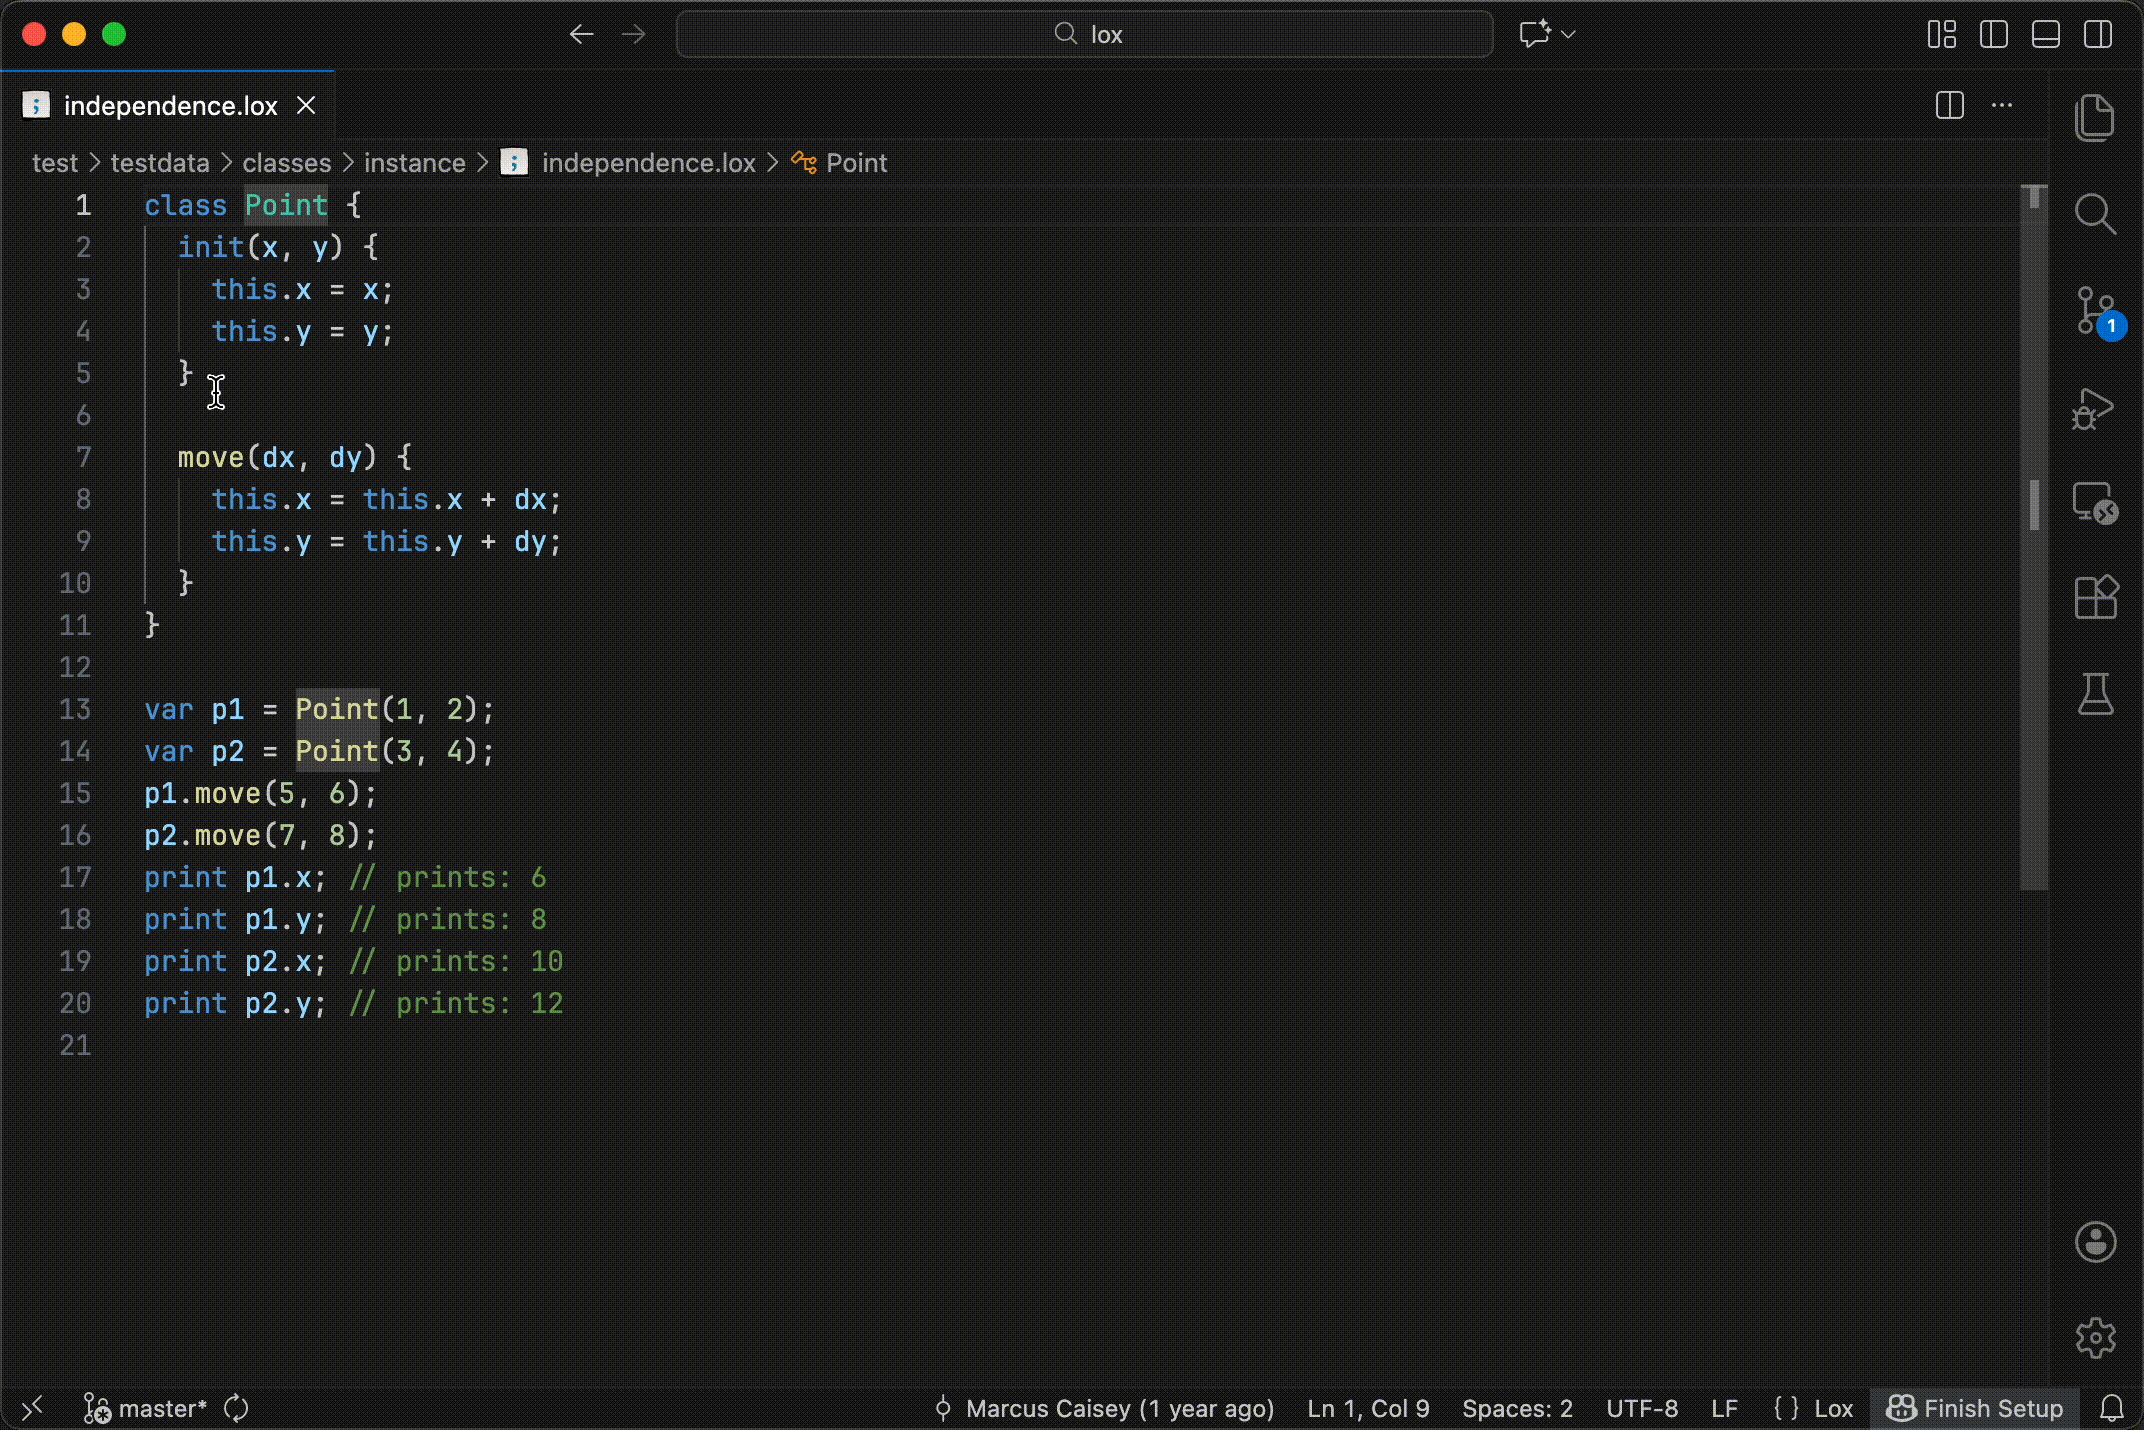Toggle the bottom panel visibility
This screenshot has height=1430, width=2144.
(2046, 35)
